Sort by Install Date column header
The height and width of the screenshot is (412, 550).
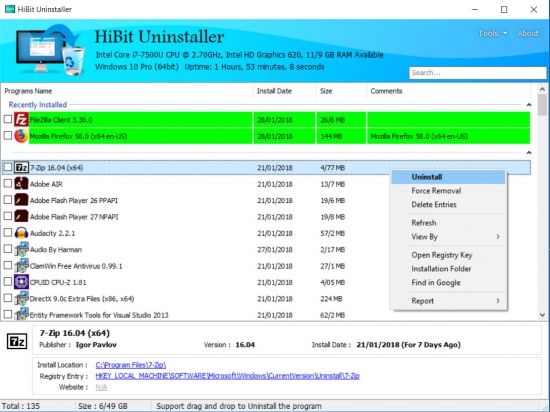284,91
